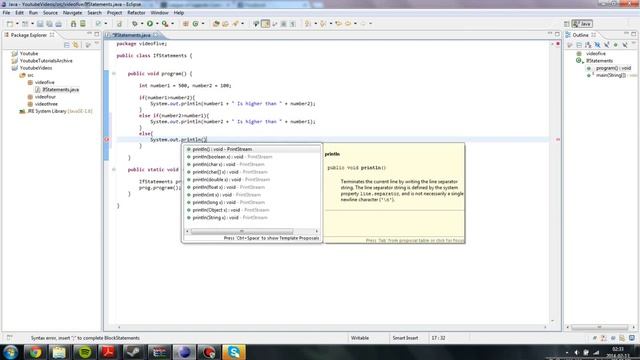Image resolution: width=640 pixels, height=360 pixels.
Task: Click the Open Perspective icon
Action: click(567, 24)
